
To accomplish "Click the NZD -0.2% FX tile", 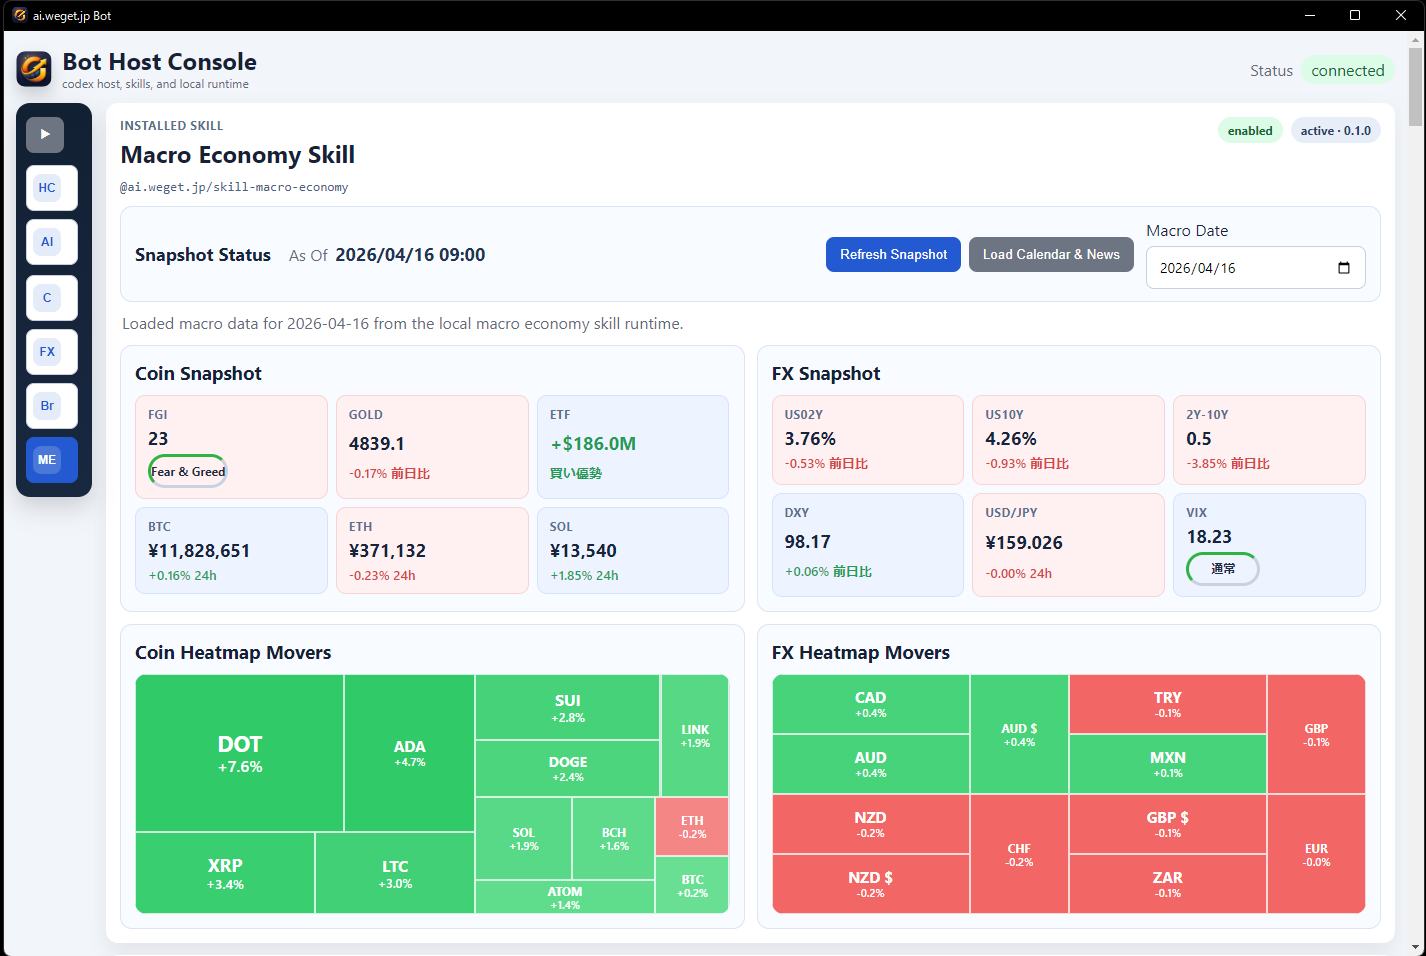I will [871, 824].
